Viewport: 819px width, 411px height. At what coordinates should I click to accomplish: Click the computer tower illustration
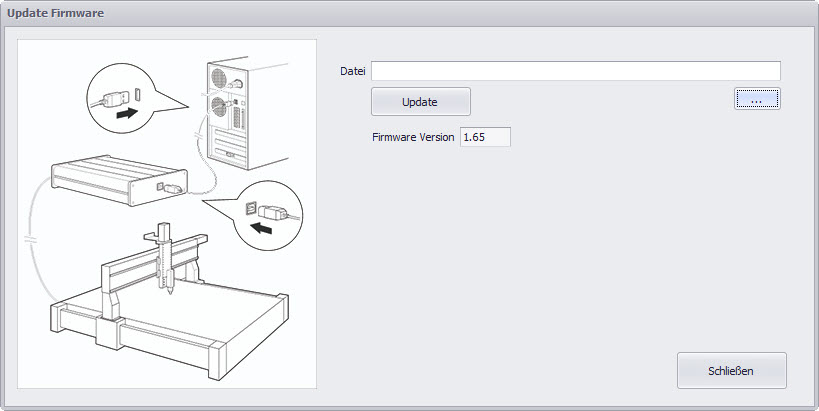[247, 112]
